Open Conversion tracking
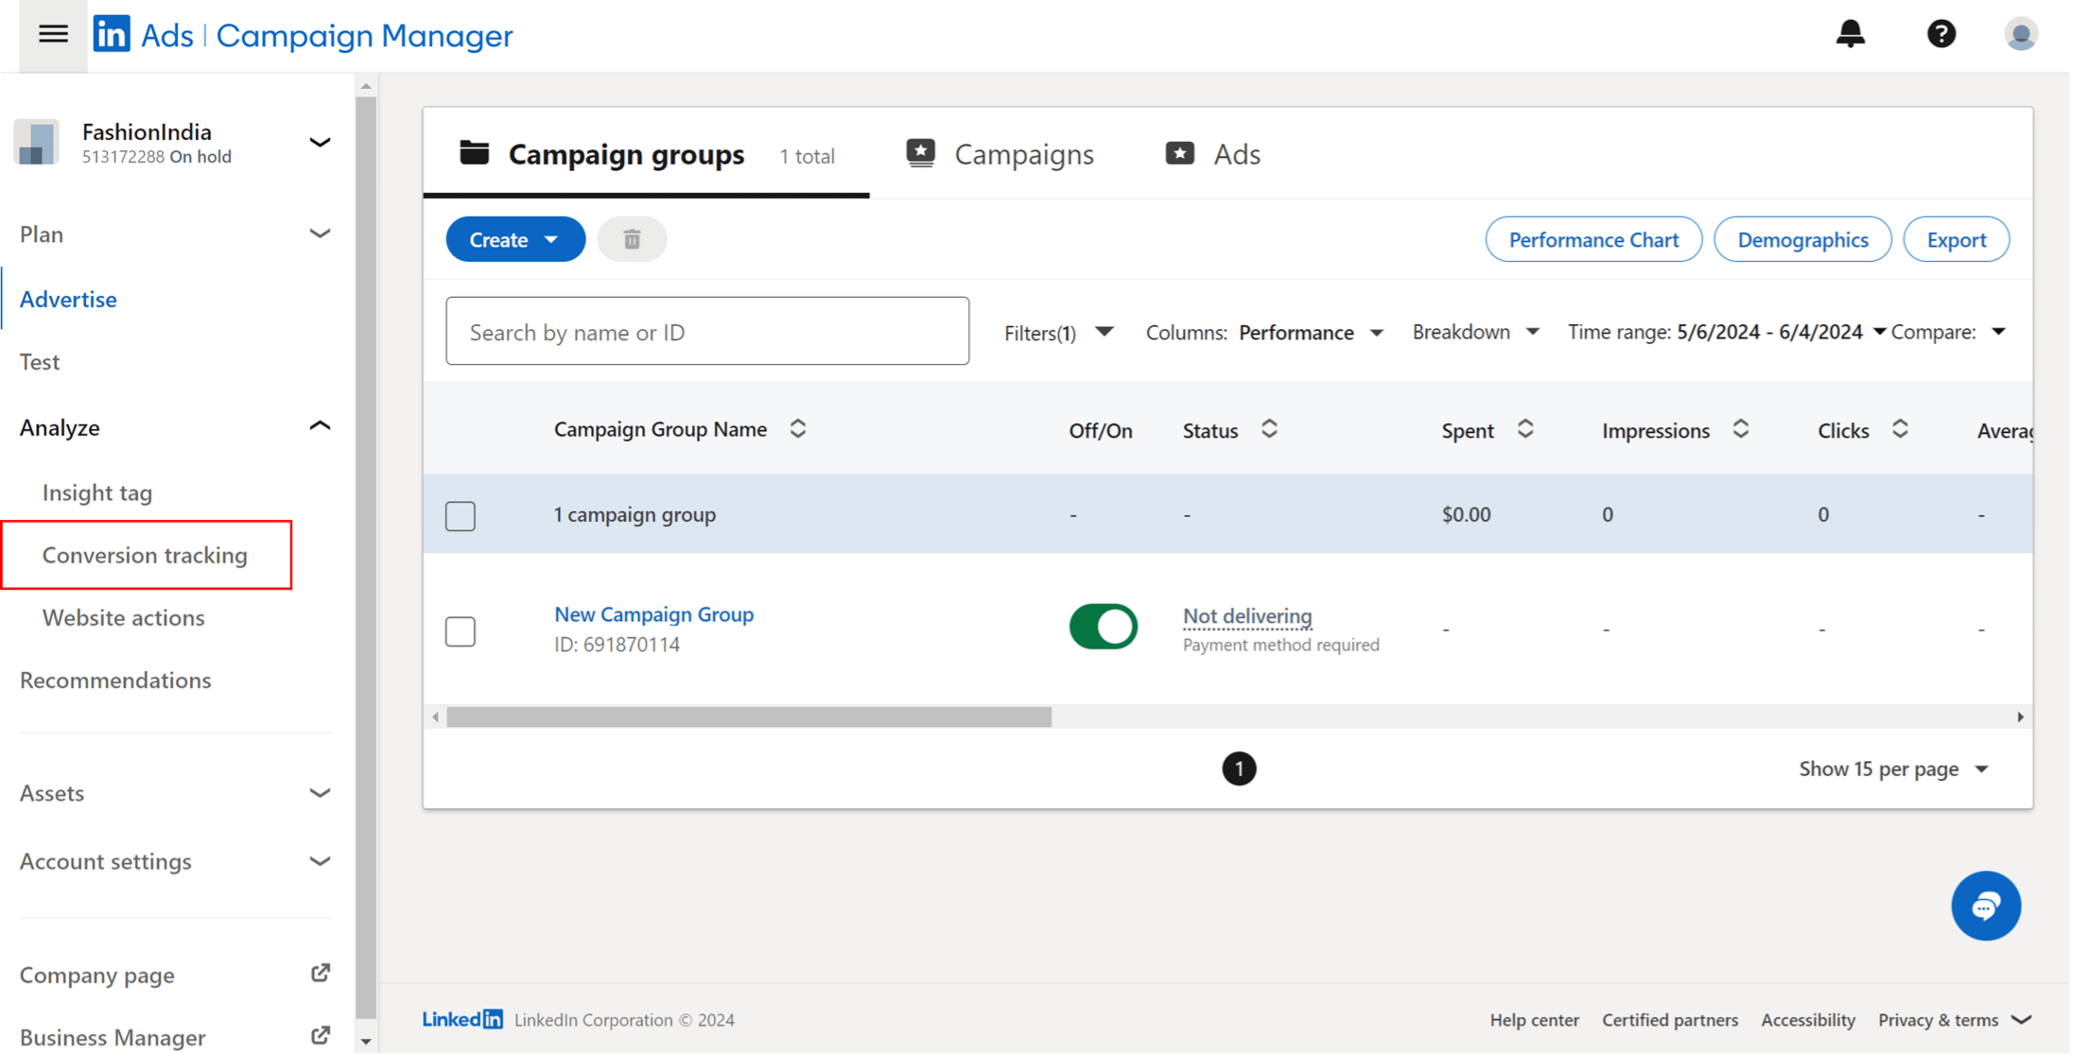Image resolution: width=2076 pixels, height=1058 pixels. [x=145, y=555]
